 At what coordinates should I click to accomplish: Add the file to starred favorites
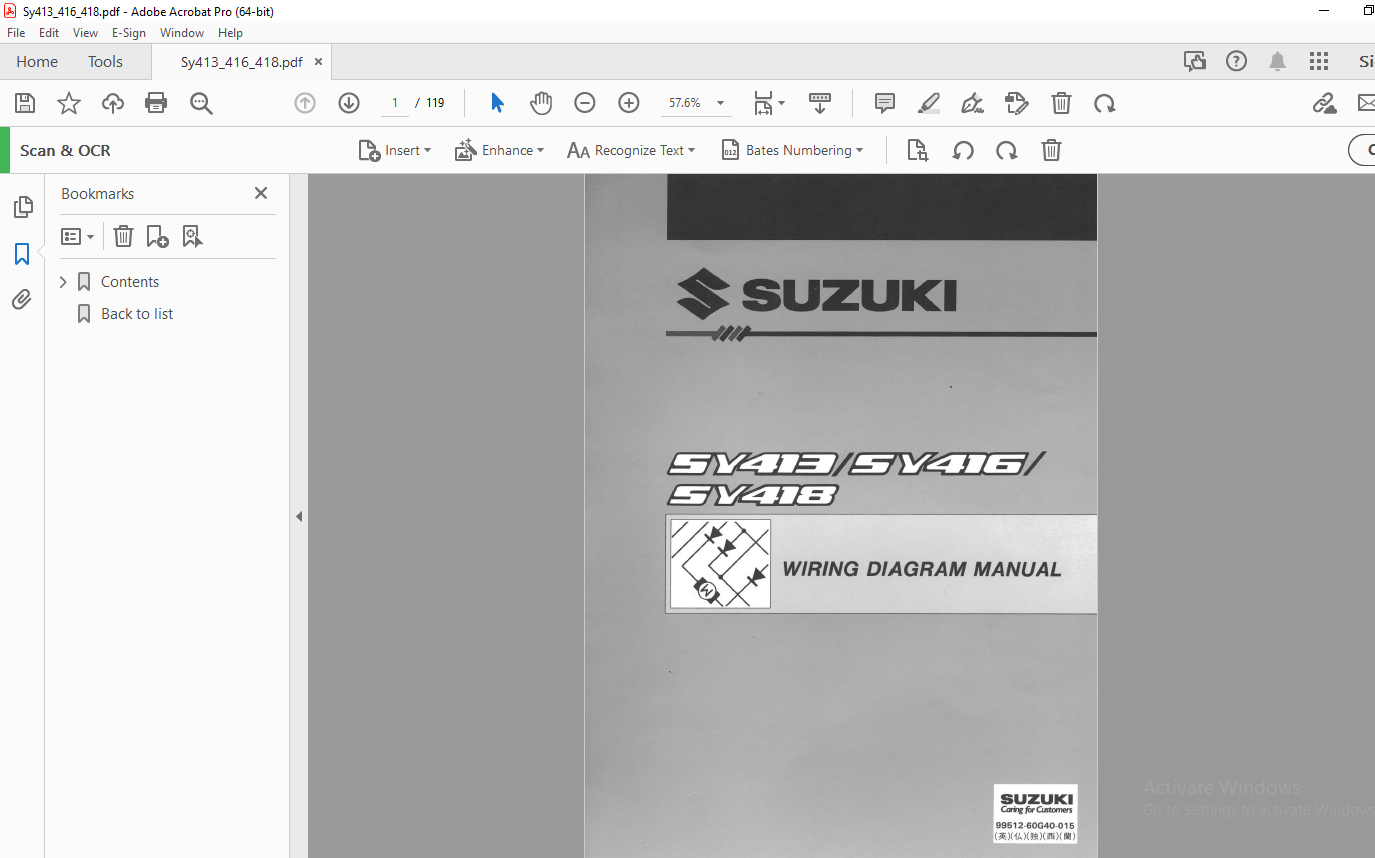click(x=69, y=103)
